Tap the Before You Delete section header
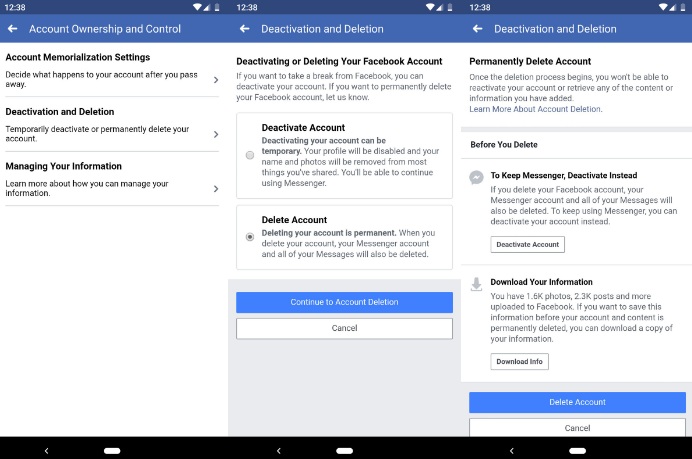The image size is (692, 459). coord(504,145)
